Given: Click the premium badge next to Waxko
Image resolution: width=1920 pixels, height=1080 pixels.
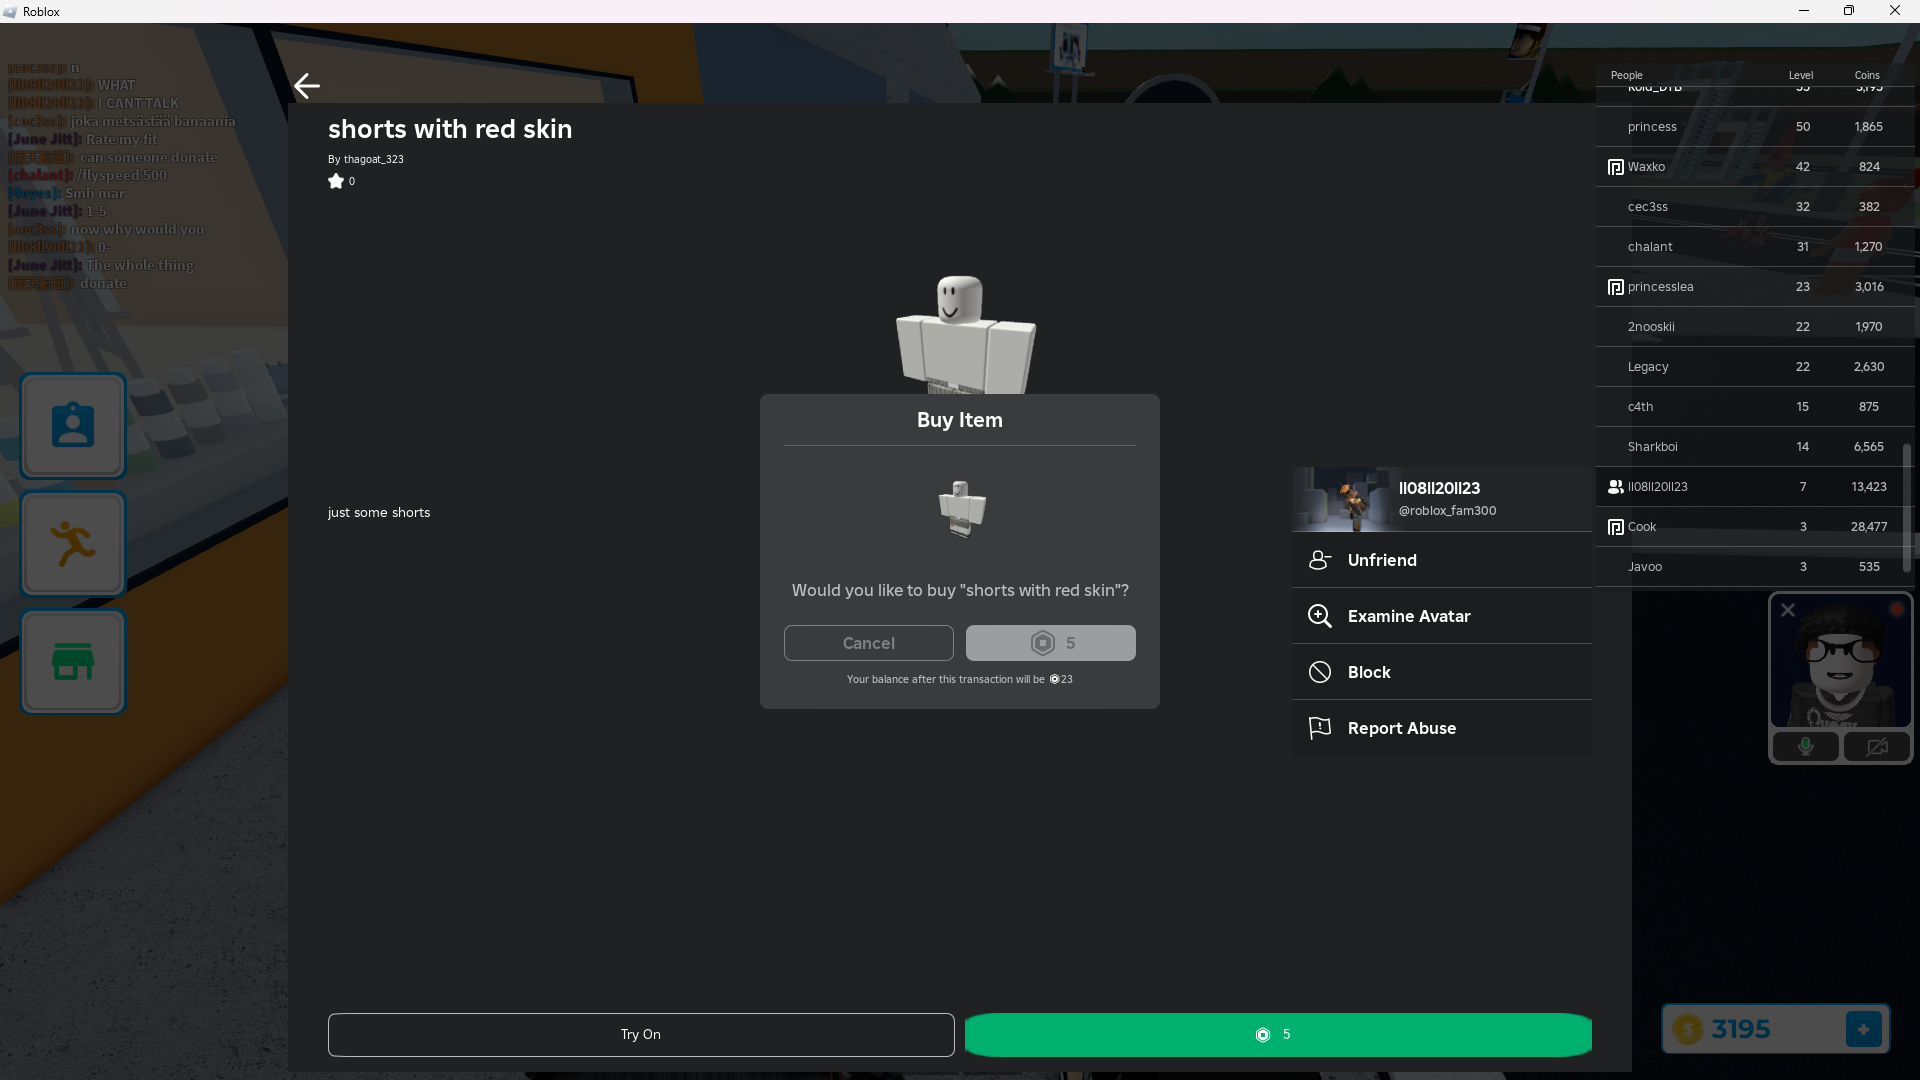Looking at the screenshot, I should (x=1615, y=167).
